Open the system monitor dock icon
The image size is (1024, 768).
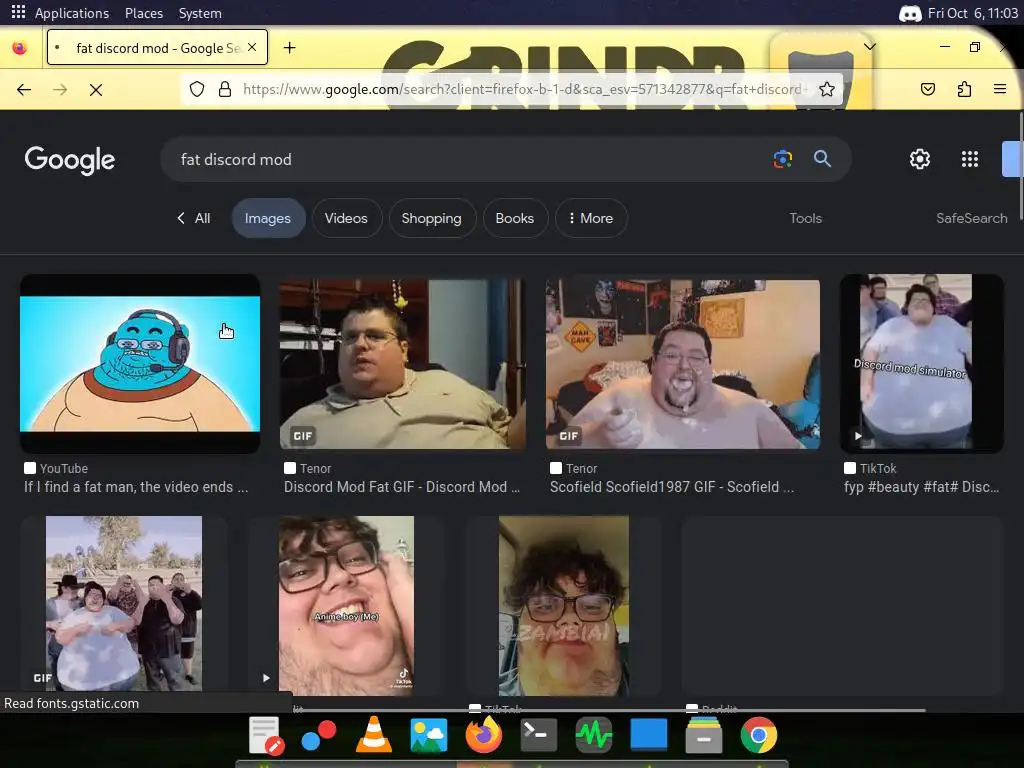point(594,735)
